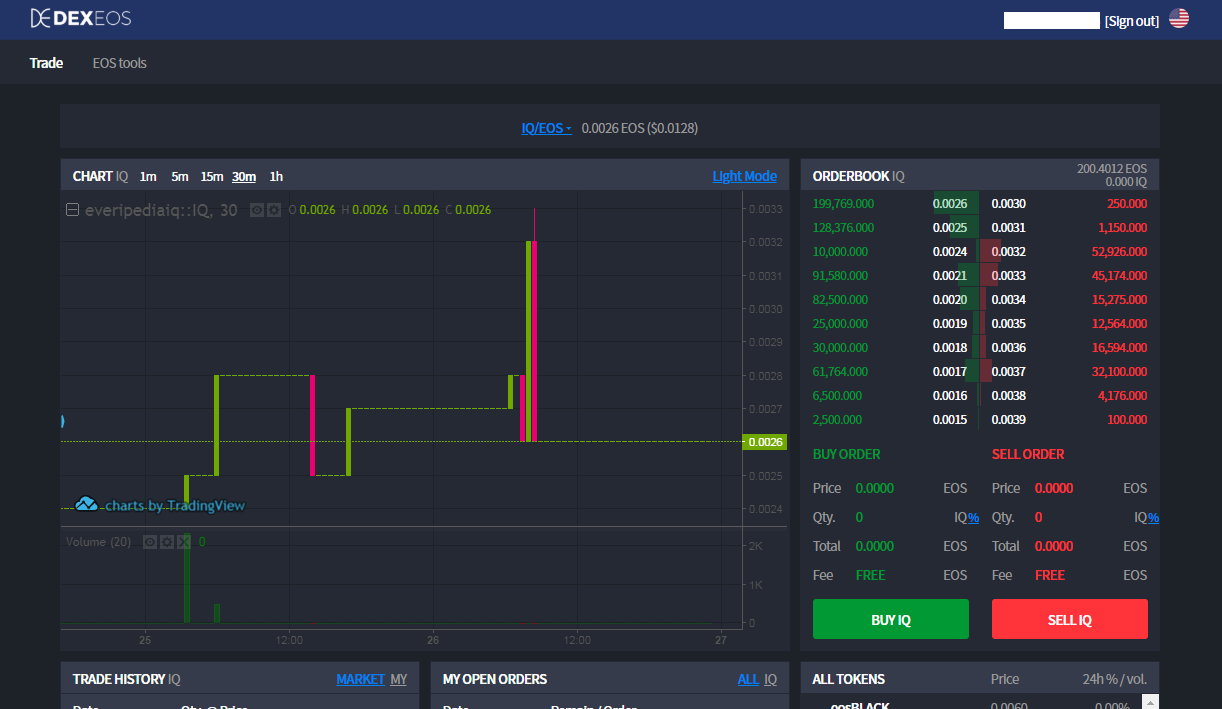This screenshot has width=1222, height=709.
Task: Select ask price 0.0032 in orderbook
Action: pos(1009,252)
